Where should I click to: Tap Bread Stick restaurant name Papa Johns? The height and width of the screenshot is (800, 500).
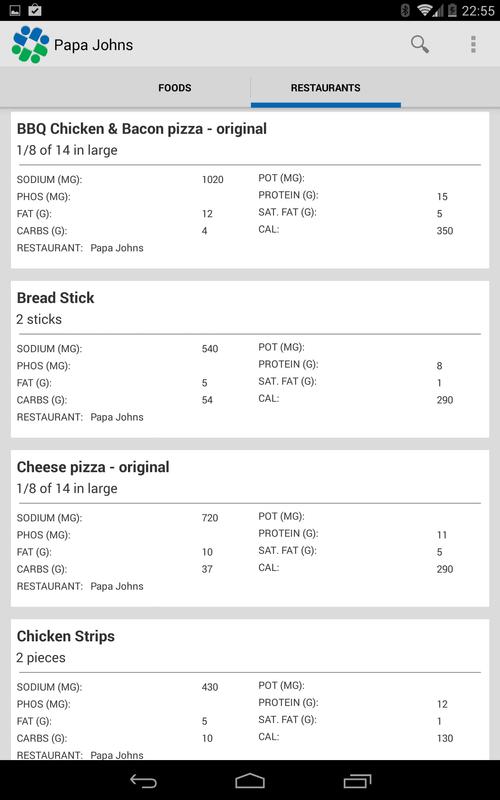pyautogui.click(x=117, y=417)
